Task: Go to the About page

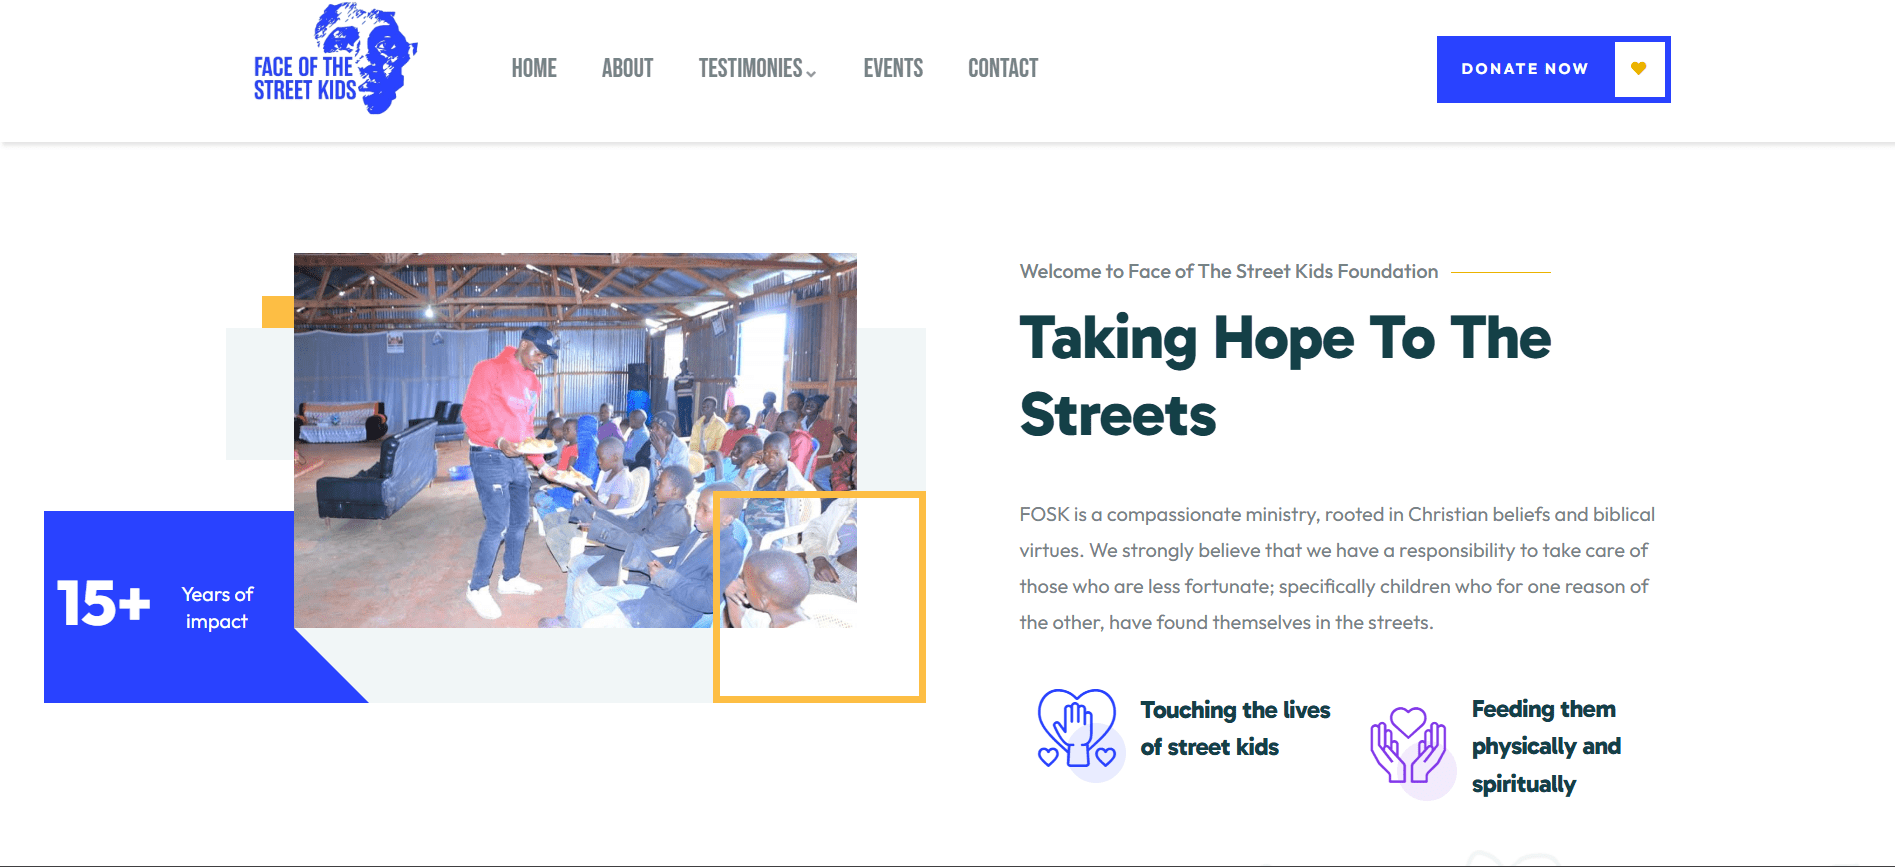Action: pos(627,69)
